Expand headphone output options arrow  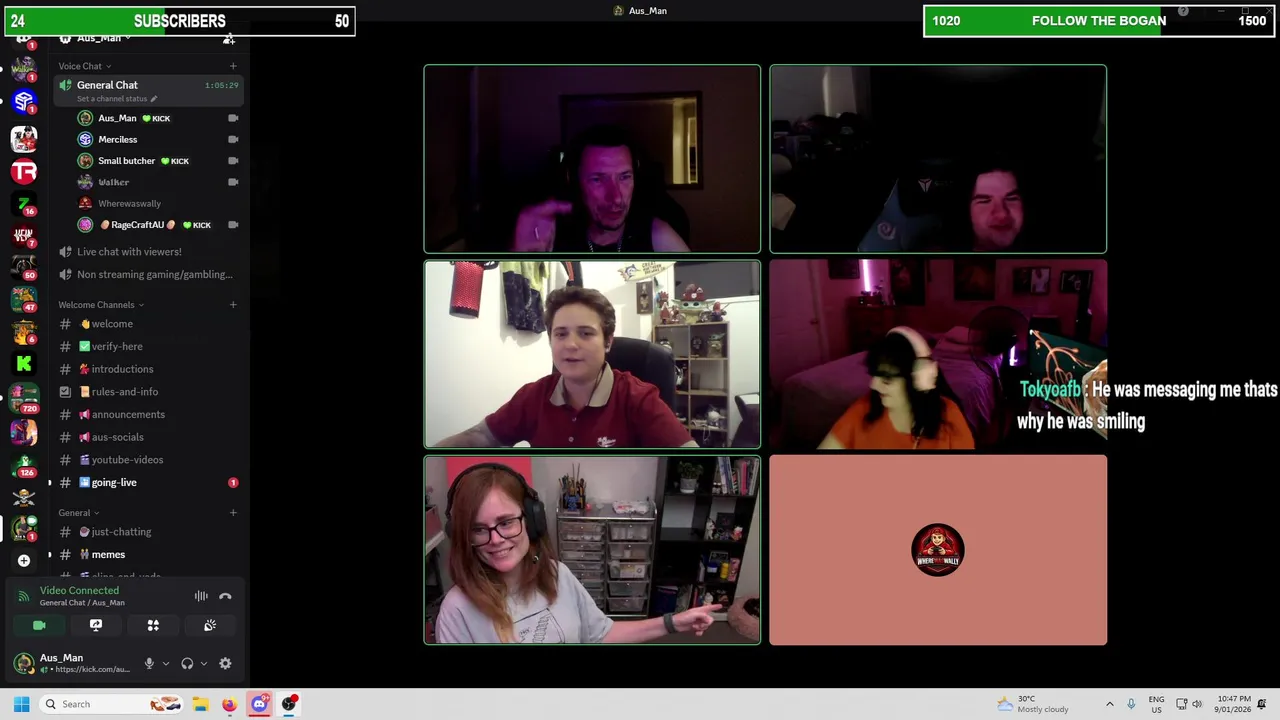[x=204, y=663]
